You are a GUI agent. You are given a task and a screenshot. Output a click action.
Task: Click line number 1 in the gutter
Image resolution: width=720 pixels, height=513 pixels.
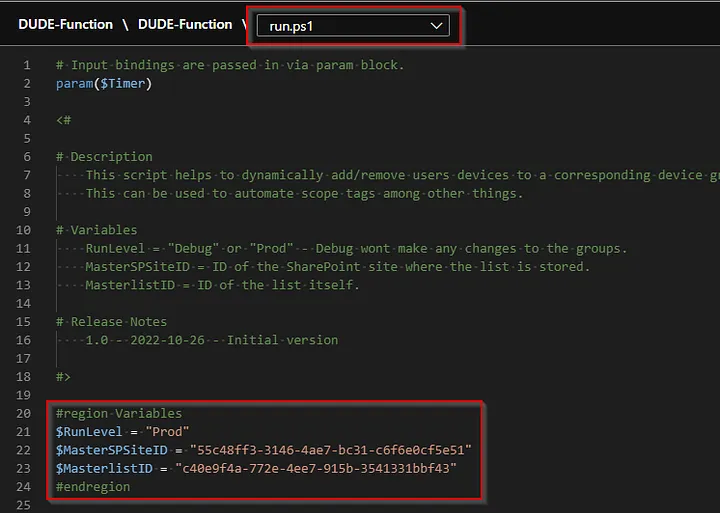tap(29, 66)
